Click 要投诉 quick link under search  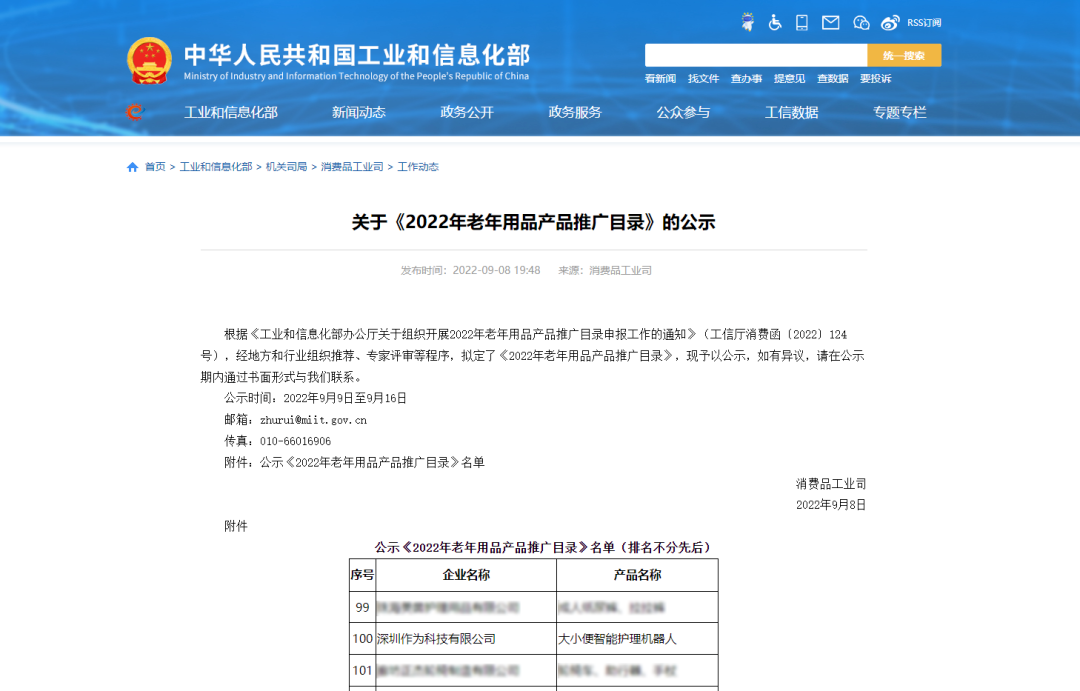(875, 79)
